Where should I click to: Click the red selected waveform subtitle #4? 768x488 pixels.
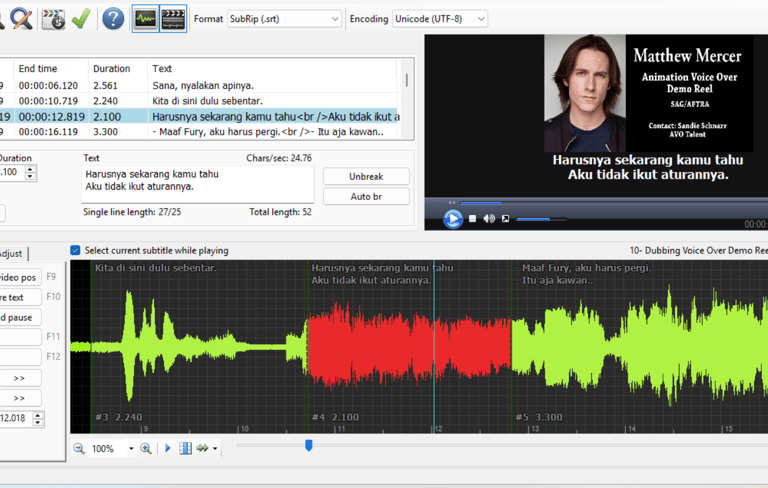(x=409, y=346)
